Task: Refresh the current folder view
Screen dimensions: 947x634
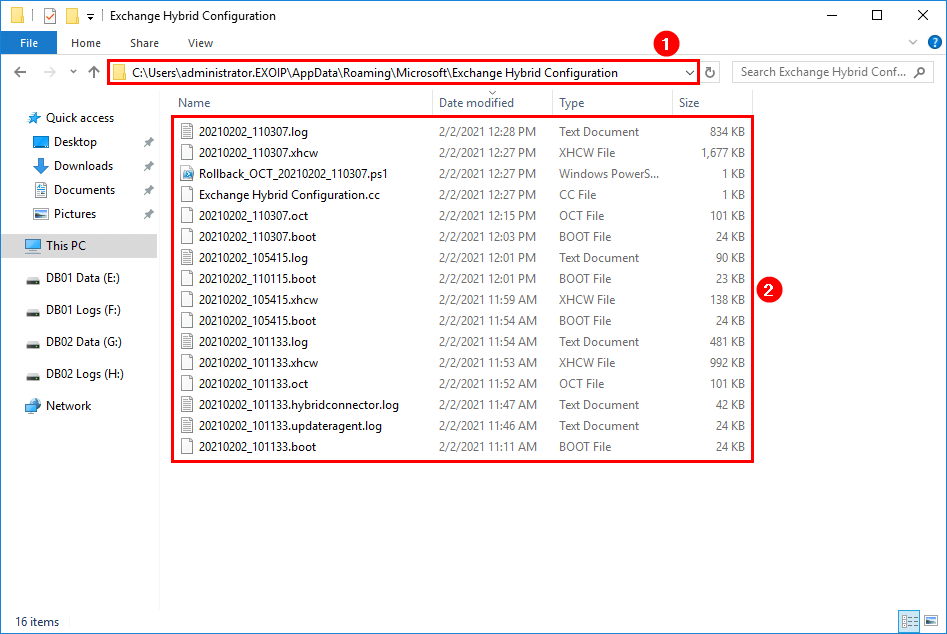Action: [x=710, y=72]
